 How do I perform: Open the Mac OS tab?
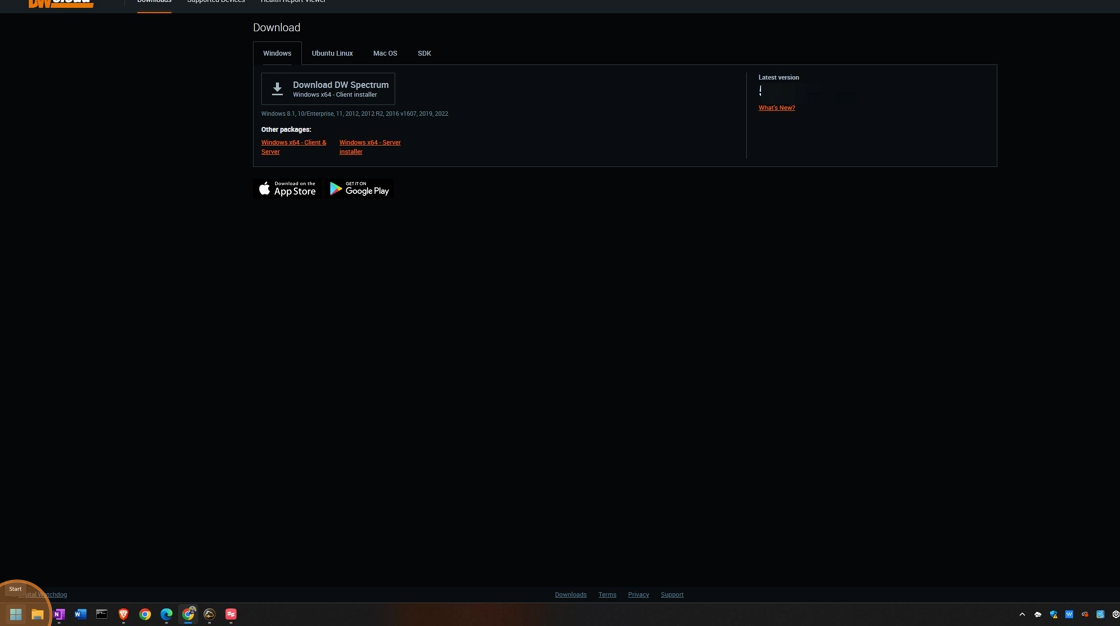(385, 53)
